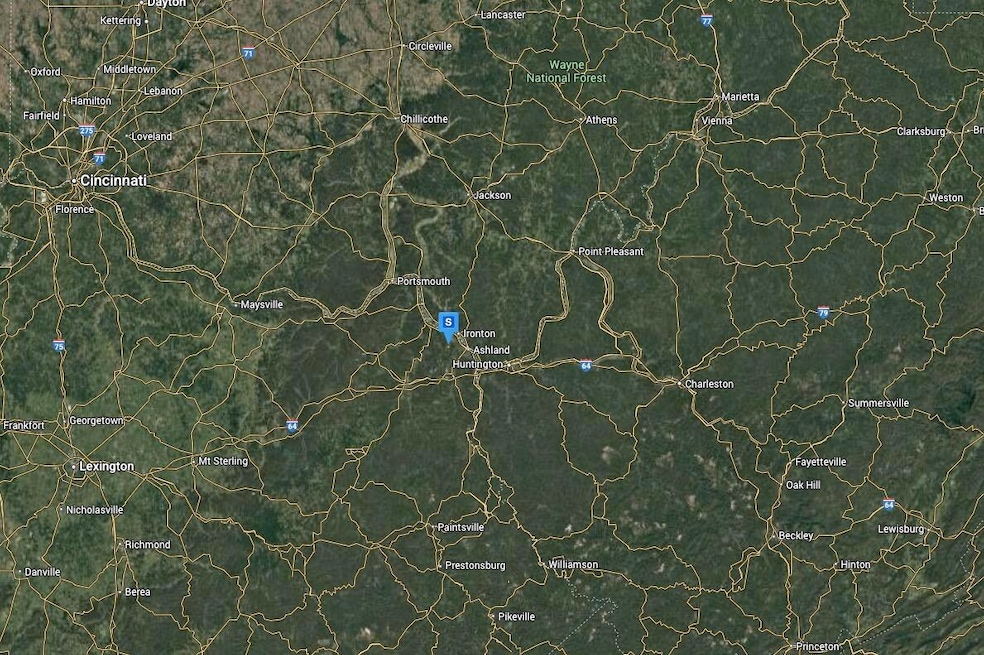Click the Huntington city label
The height and width of the screenshot is (655, 984).
click(x=478, y=364)
